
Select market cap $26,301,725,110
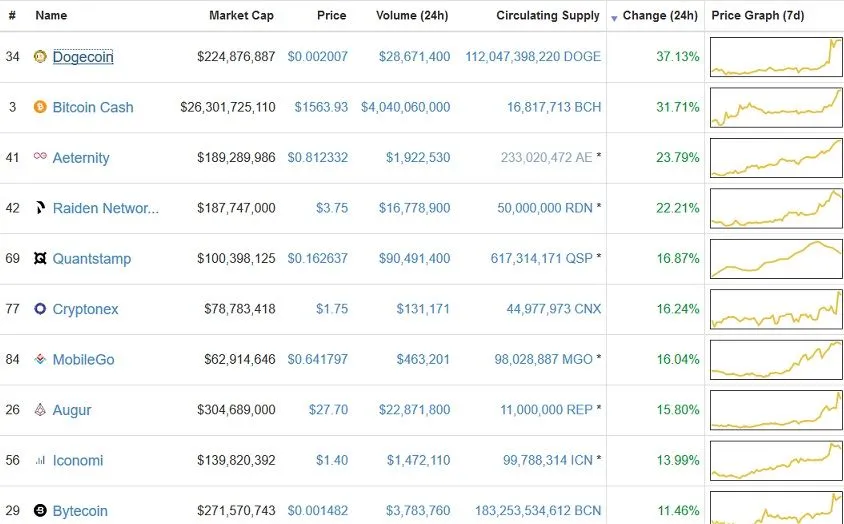pos(228,107)
